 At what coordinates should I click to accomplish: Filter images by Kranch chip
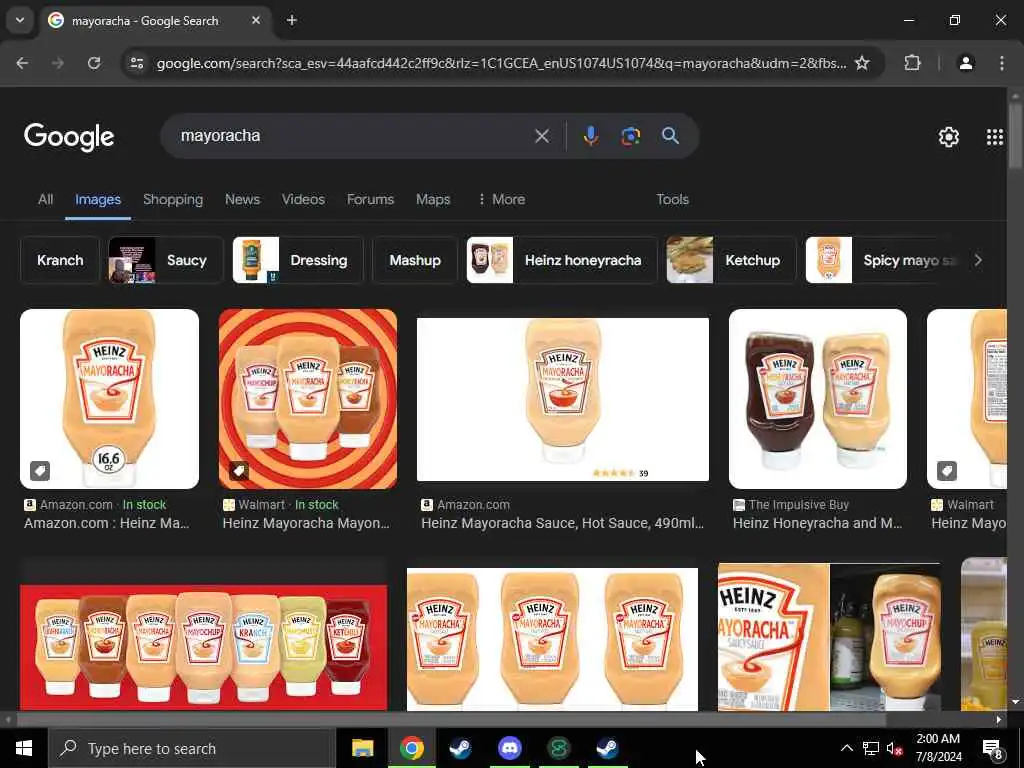(x=60, y=260)
